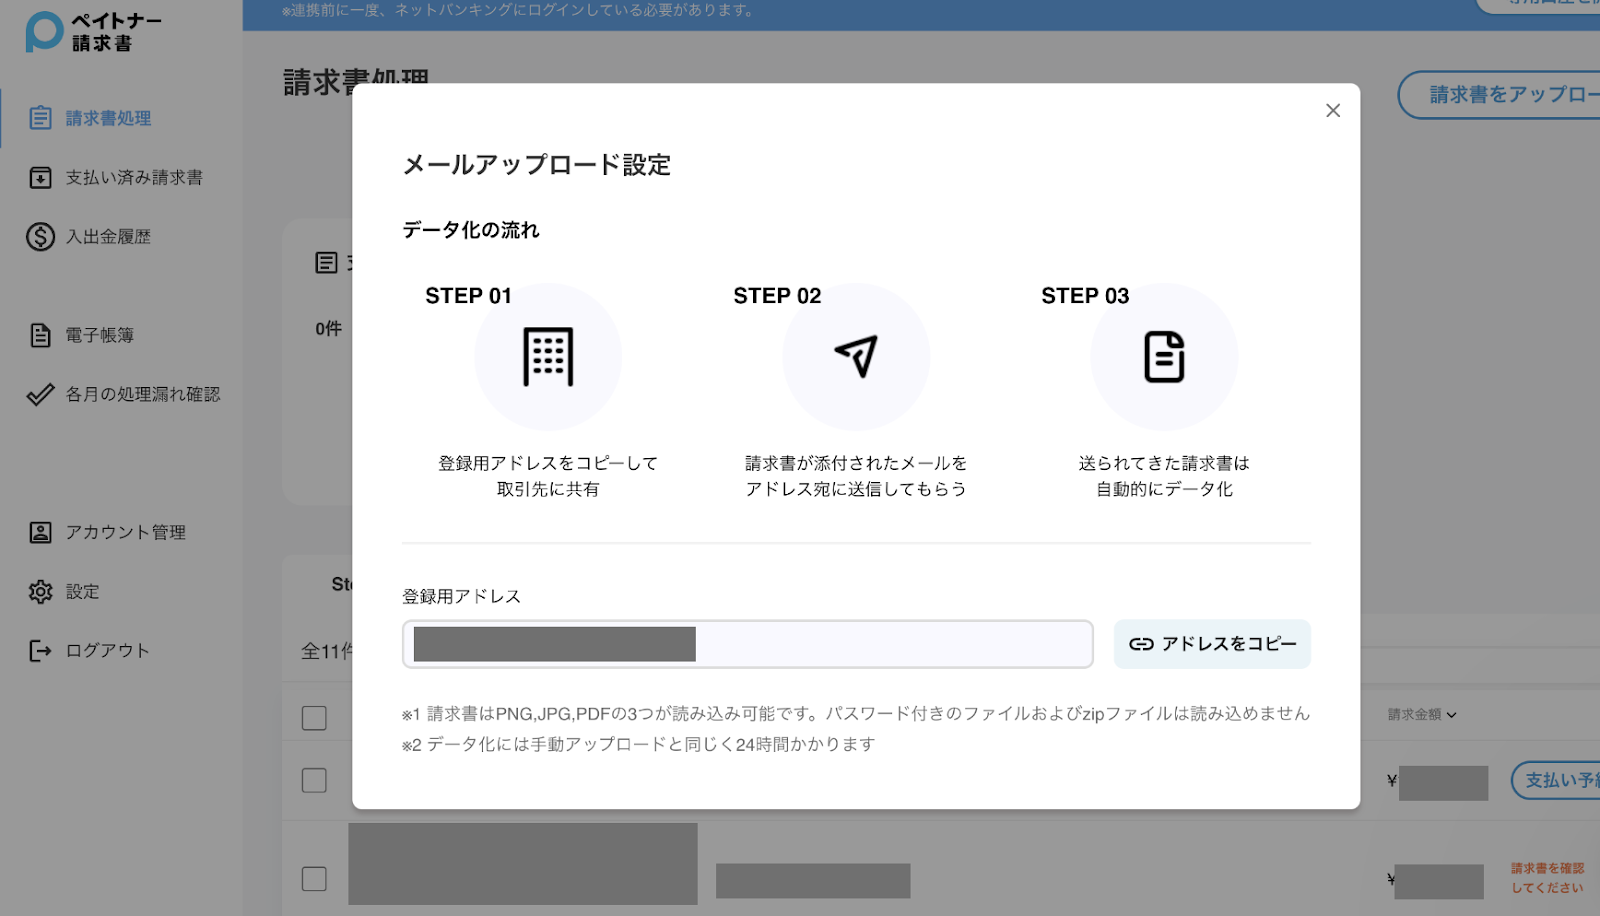Viewport: 1600px width, 916px height.
Task: Click the STEP 01 building icon
Action: pos(548,357)
